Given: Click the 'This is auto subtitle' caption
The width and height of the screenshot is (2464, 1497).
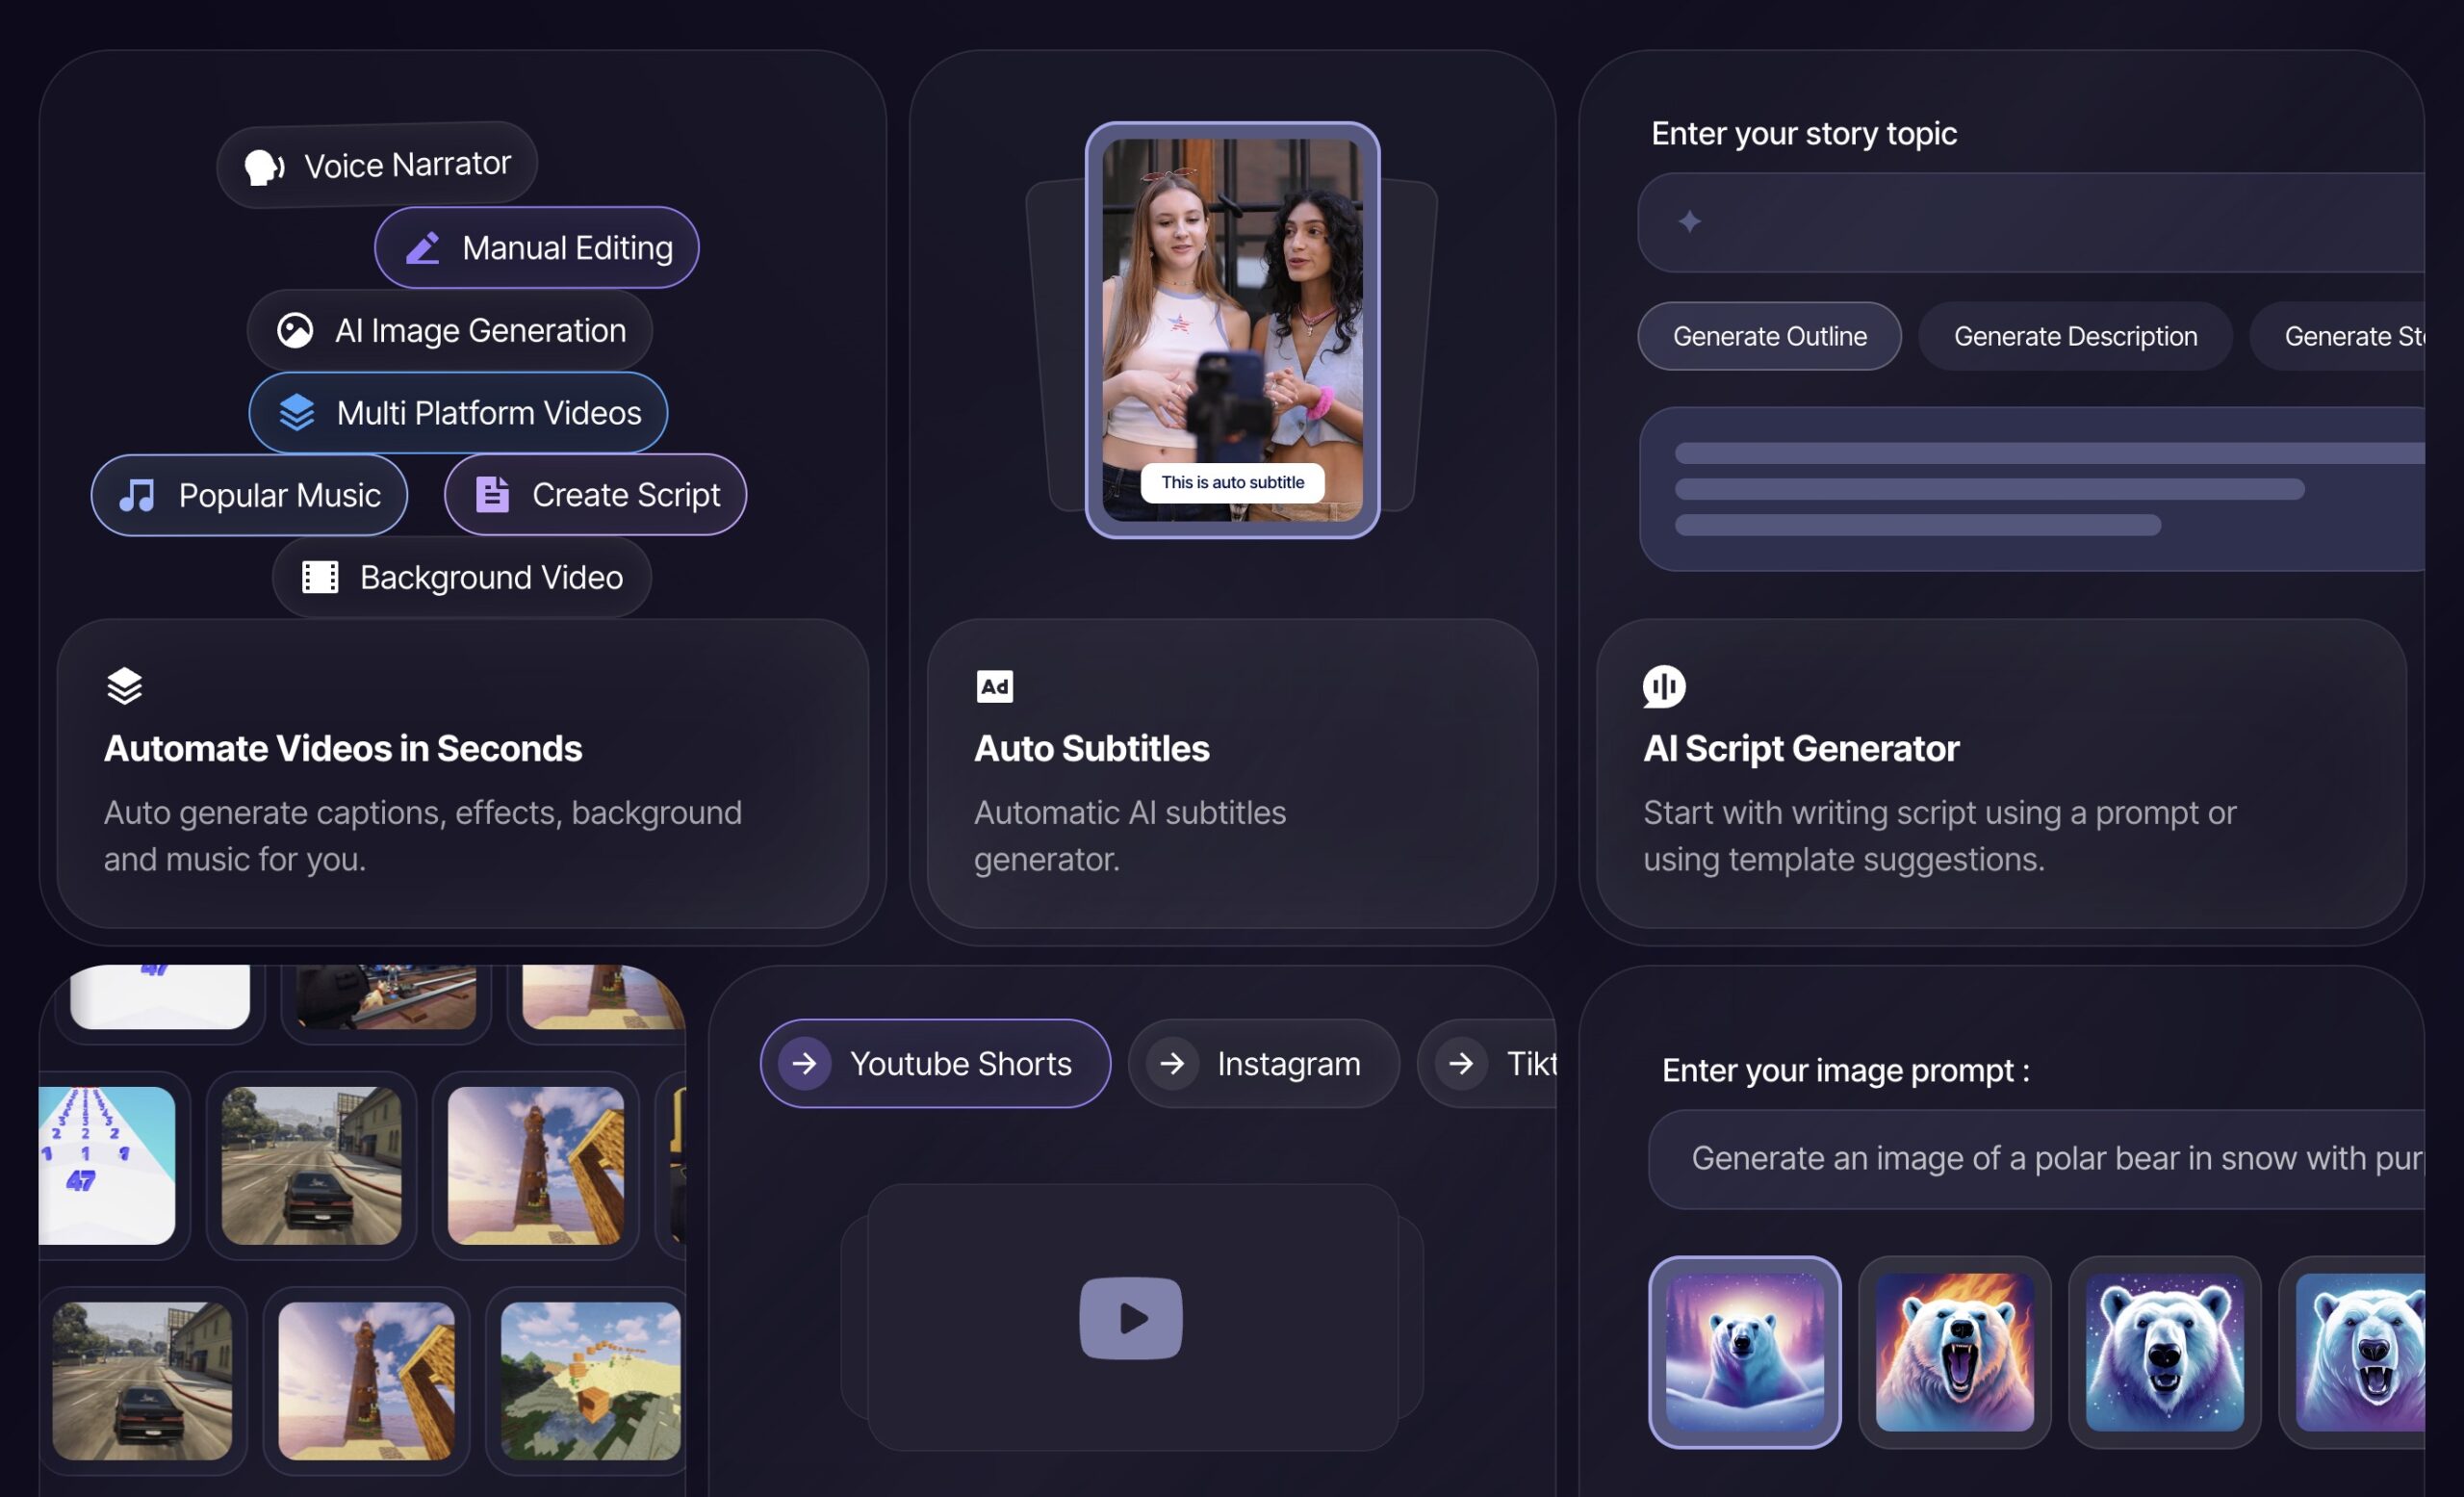Looking at the screenshot, I should point(1233,483).
